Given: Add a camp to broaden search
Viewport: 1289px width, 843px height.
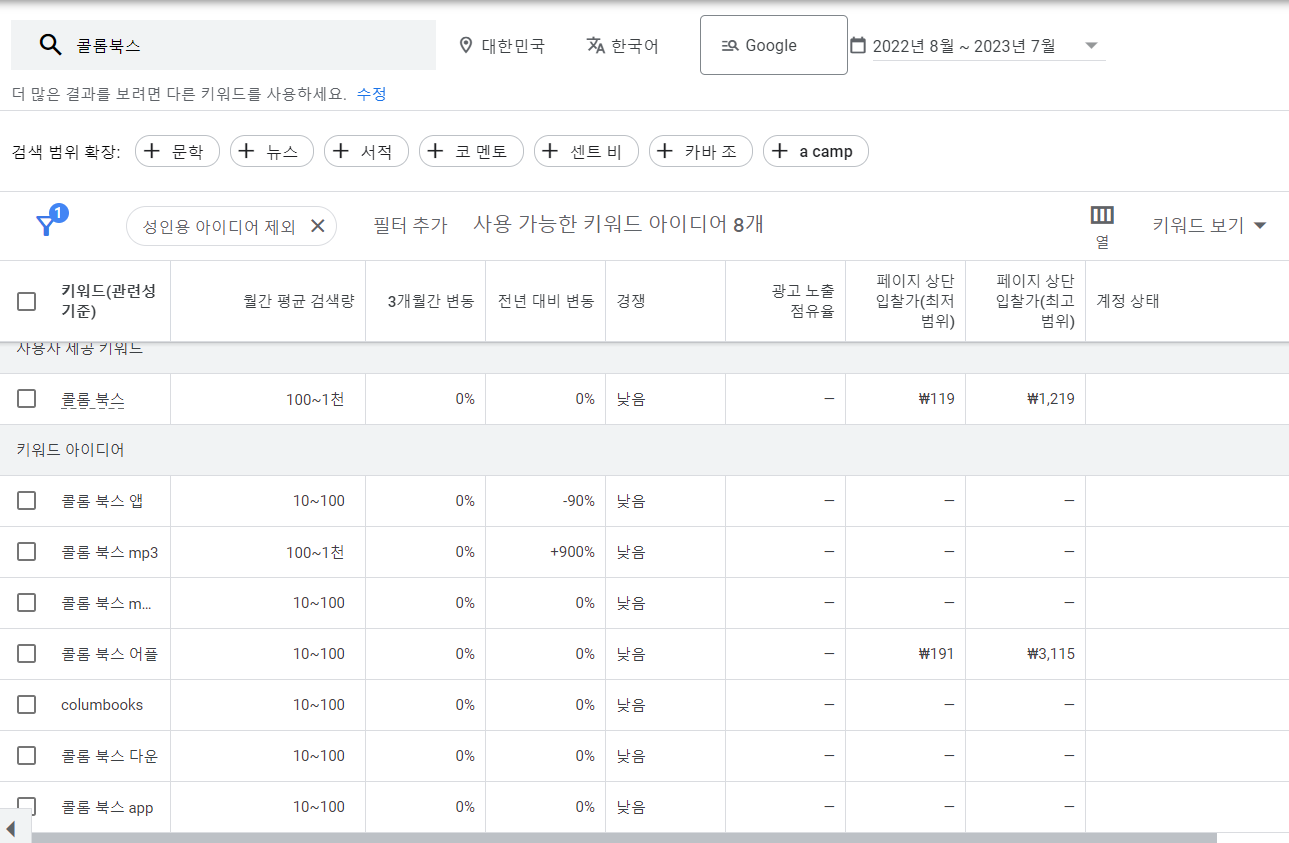Looking at the screenshot, I should [x=816, y=151].
